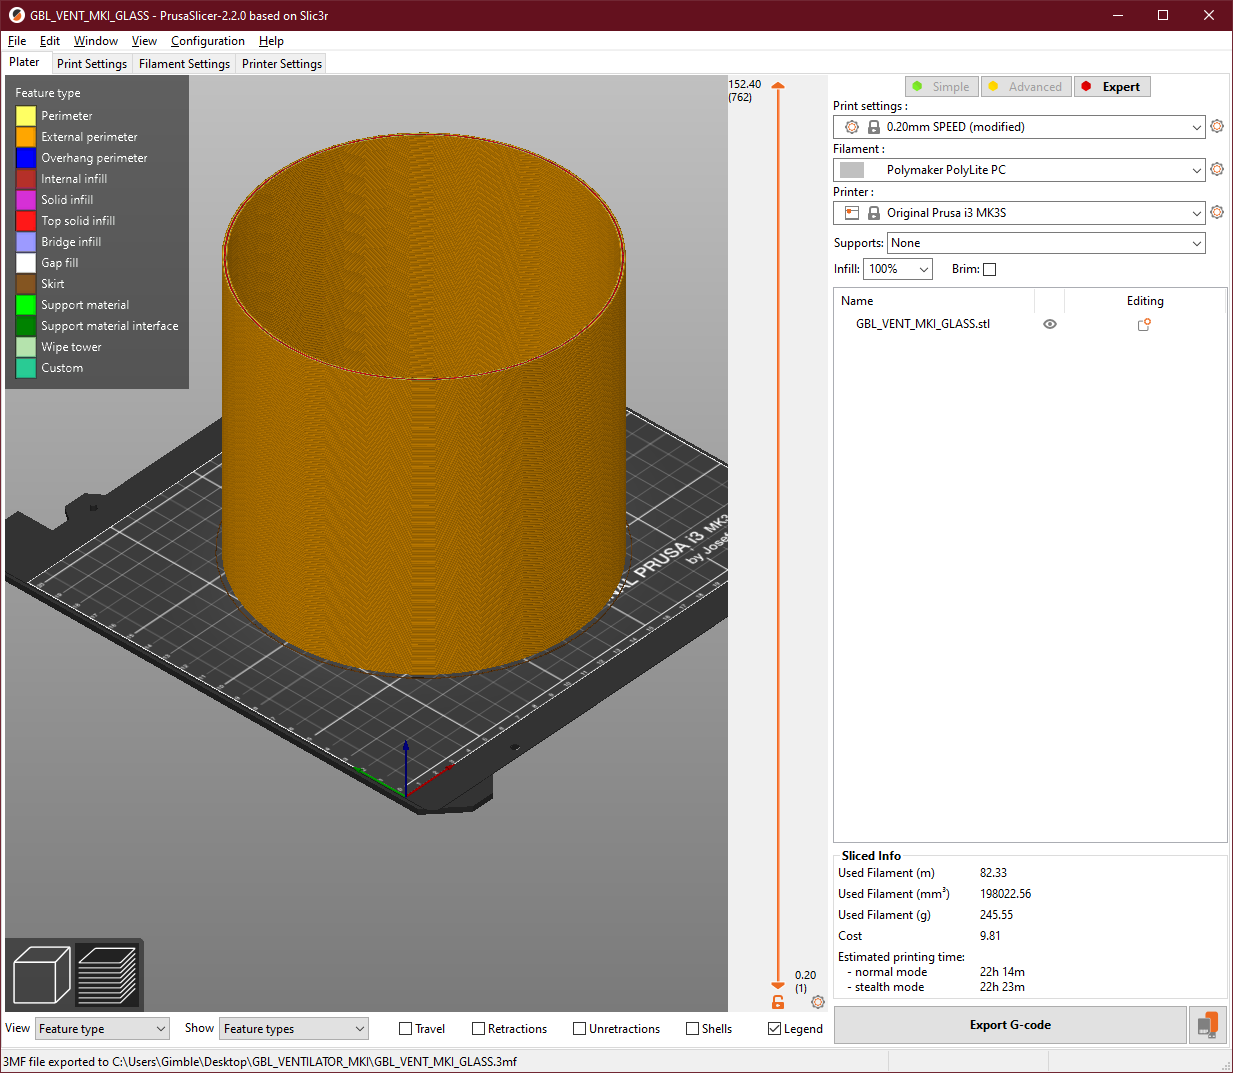This screenshot has height=1073, width=1233.
Task: Uncheck the Legend checkbox
Action: pos(775,1028)
